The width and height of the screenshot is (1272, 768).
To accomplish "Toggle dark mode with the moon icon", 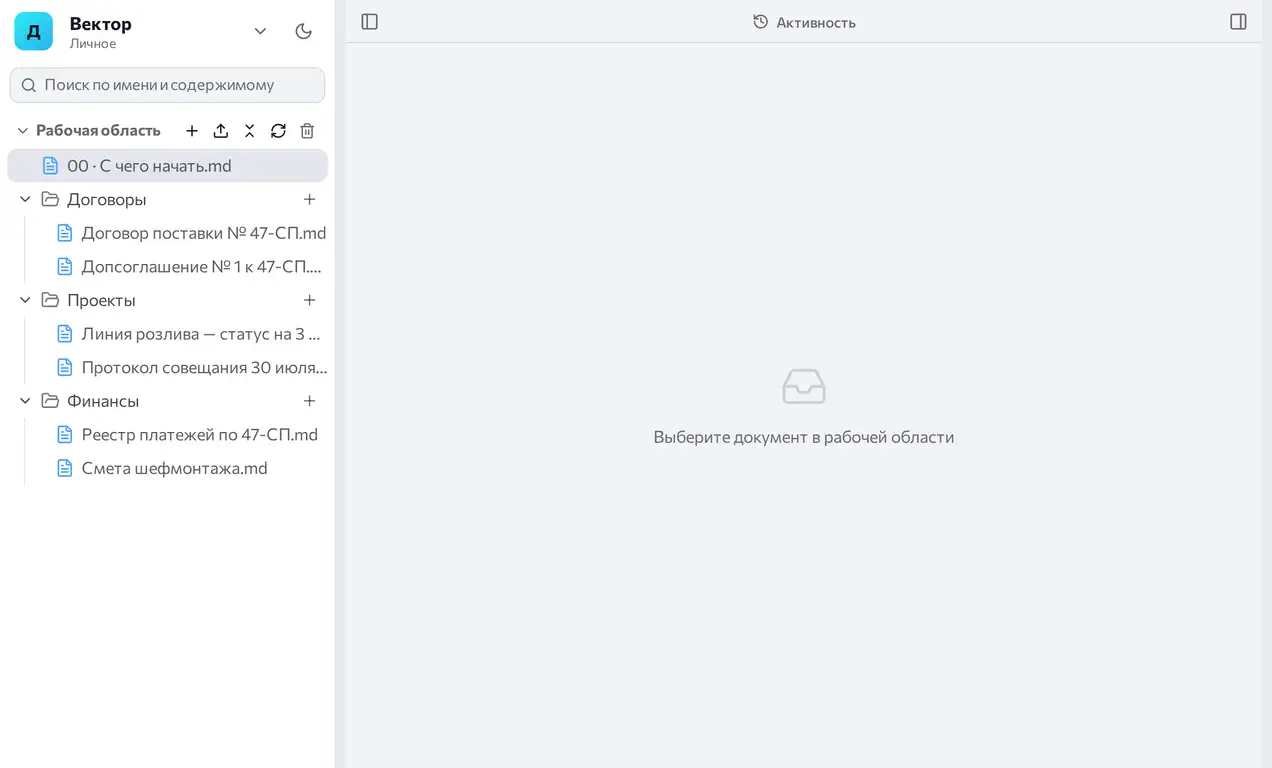I will point(304,31).
